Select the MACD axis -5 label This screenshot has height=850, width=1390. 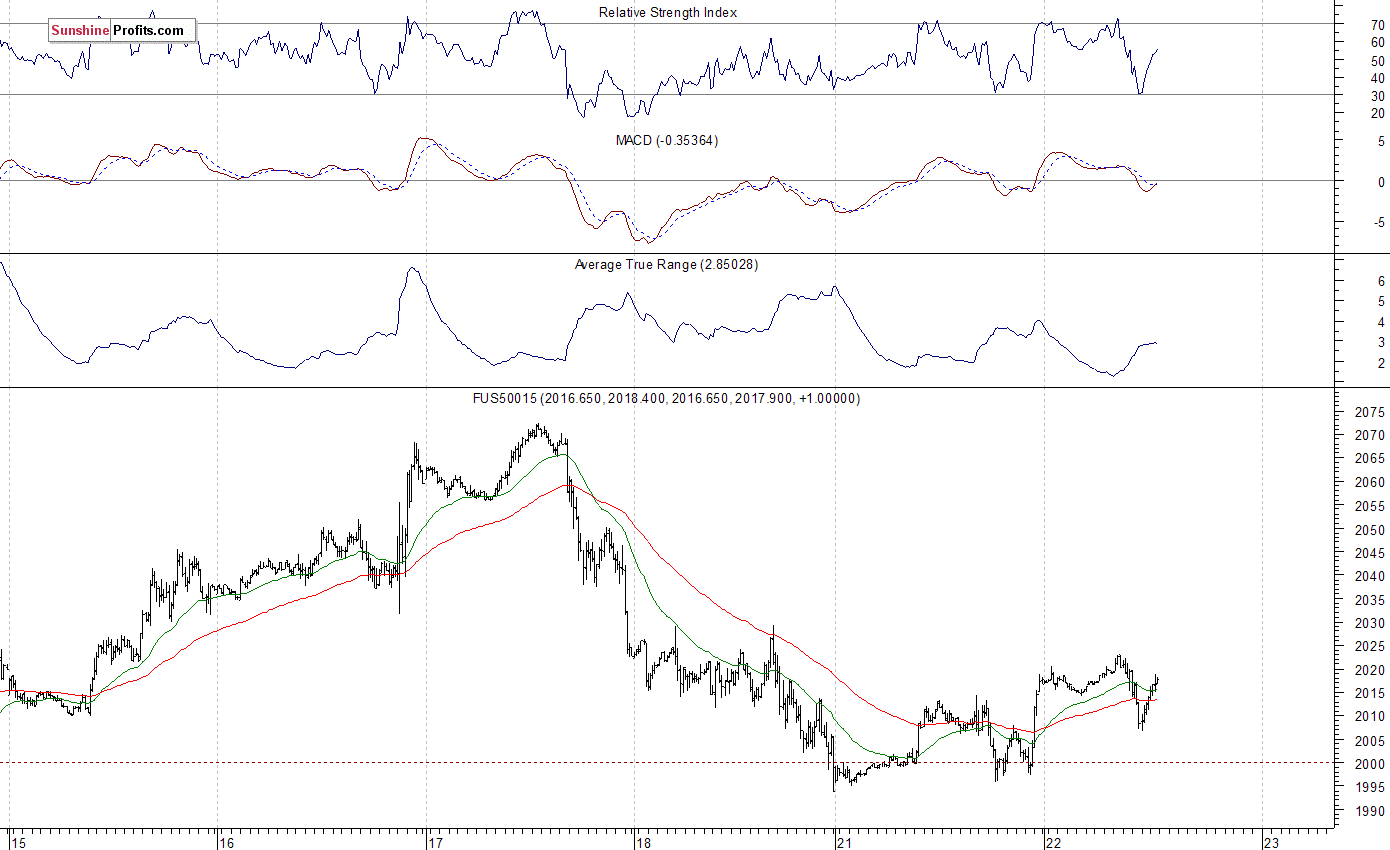coord(1379,223)
